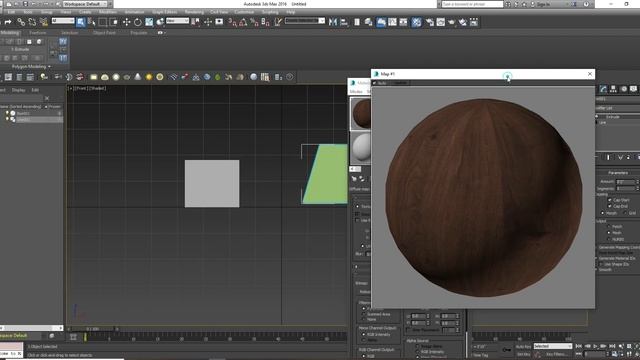Click the Auto Key button
Image resolution: width=640 pixels, height=360 pixels.
click(523, 347)
